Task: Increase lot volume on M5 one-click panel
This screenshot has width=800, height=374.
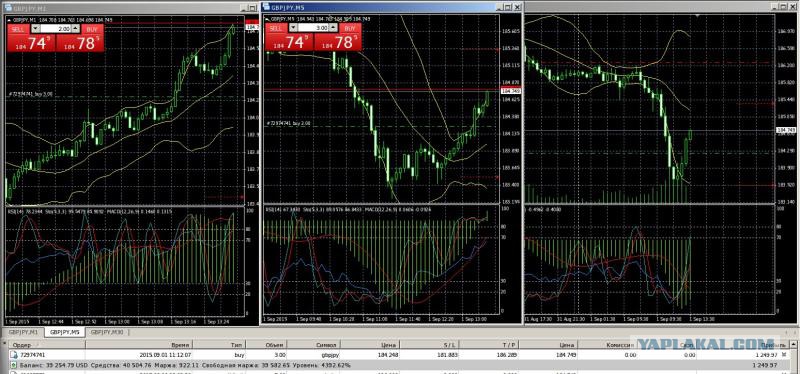Action: click(x=334, y=29)
